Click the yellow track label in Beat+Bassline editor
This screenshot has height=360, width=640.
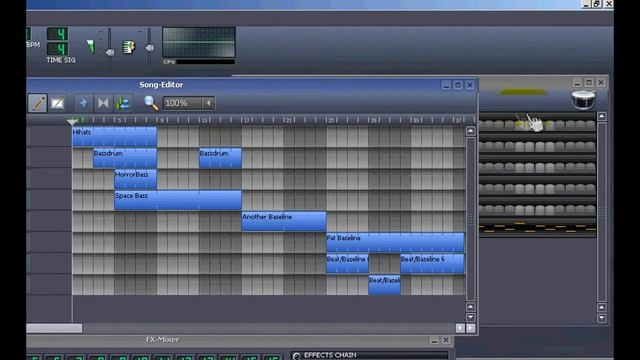(x=524, y=92)
